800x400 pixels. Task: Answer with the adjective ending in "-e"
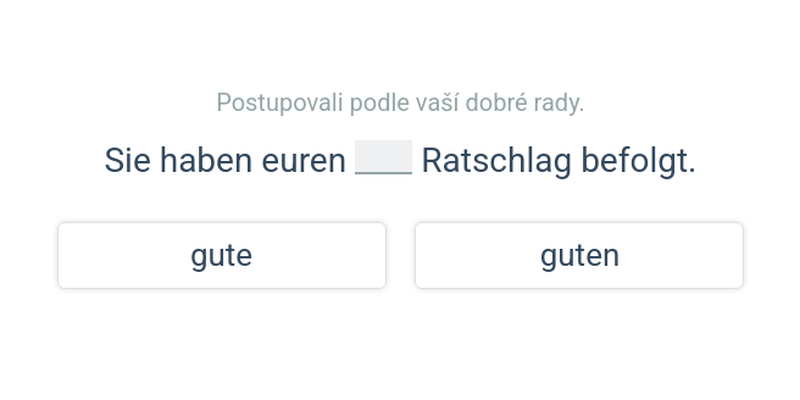[x=221, y=256]
